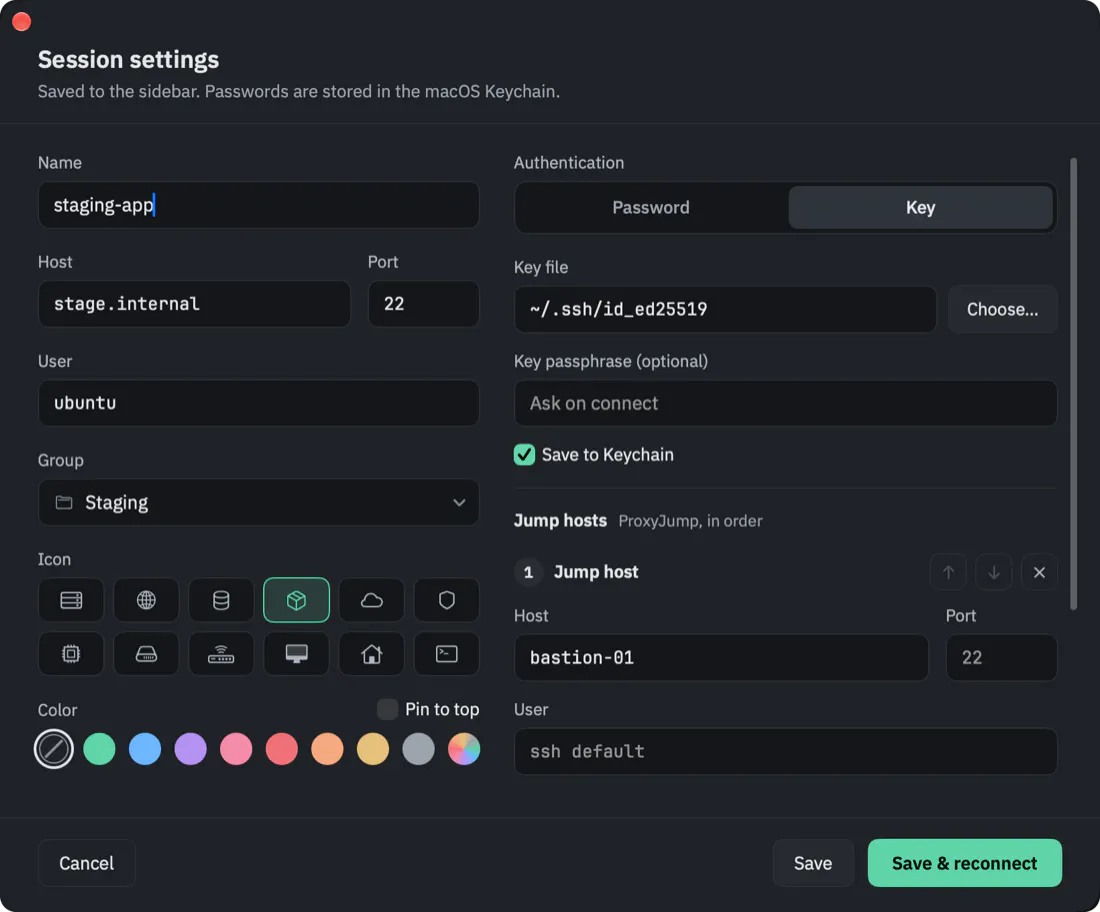Select the no-color swatch

coord(54,749)
